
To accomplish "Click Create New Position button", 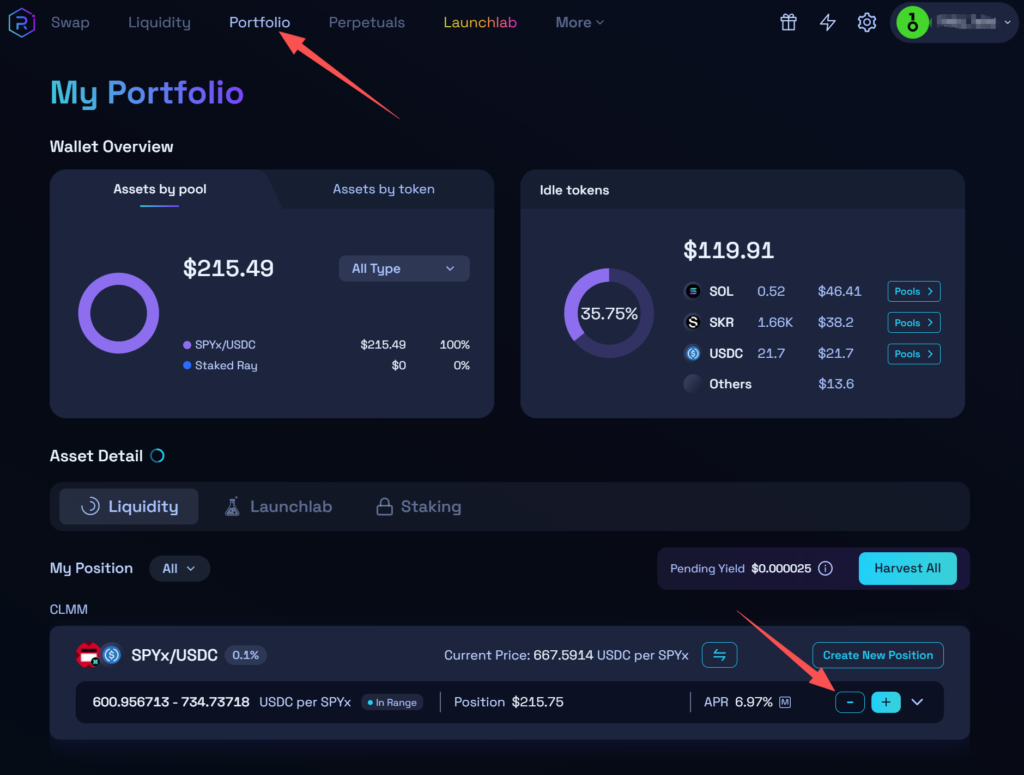I will pos(877,655).
